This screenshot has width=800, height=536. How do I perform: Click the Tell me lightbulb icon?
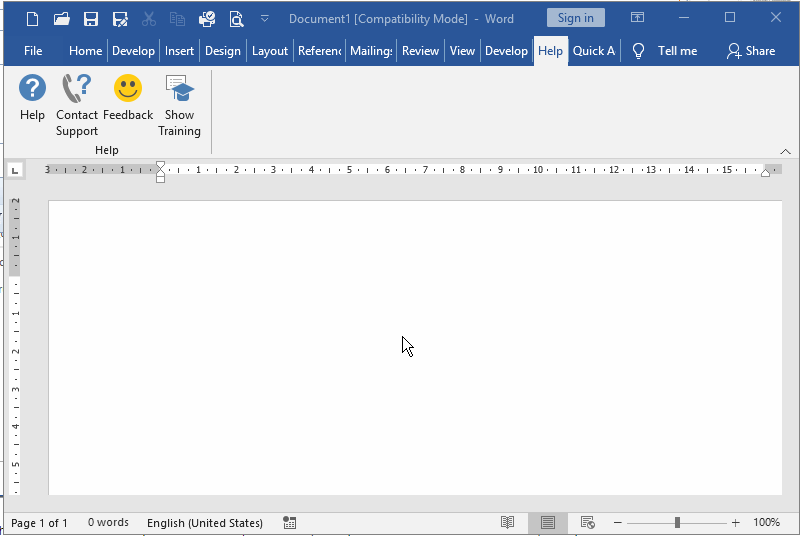[638, 51]
